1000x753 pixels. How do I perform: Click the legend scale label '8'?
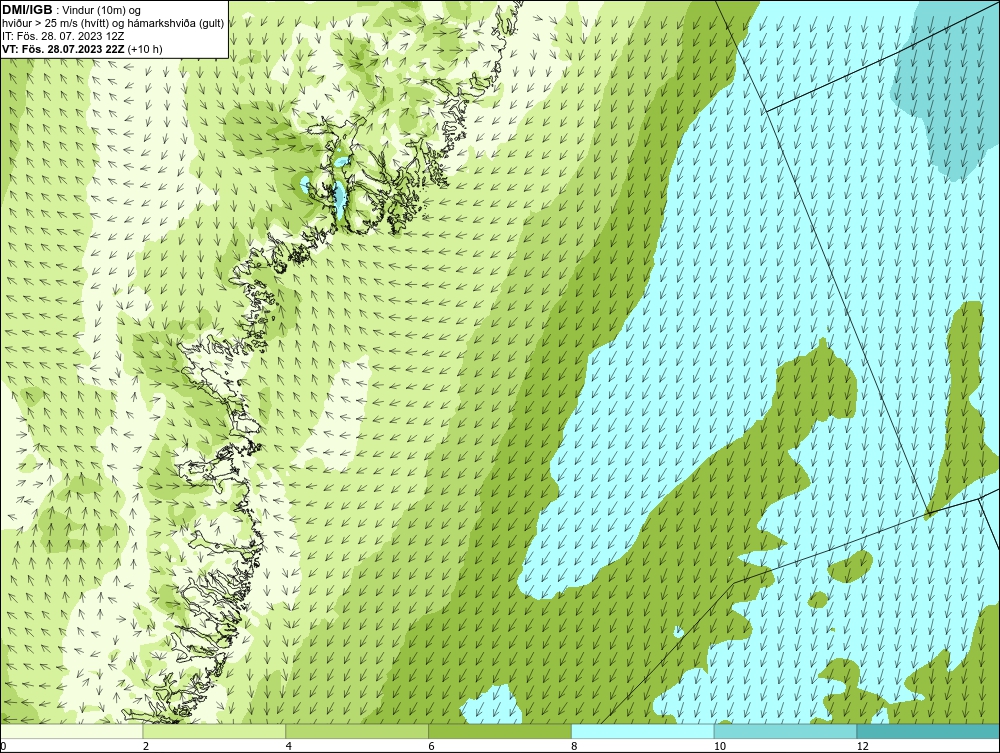pyautogui.click(x=574, y=746)
